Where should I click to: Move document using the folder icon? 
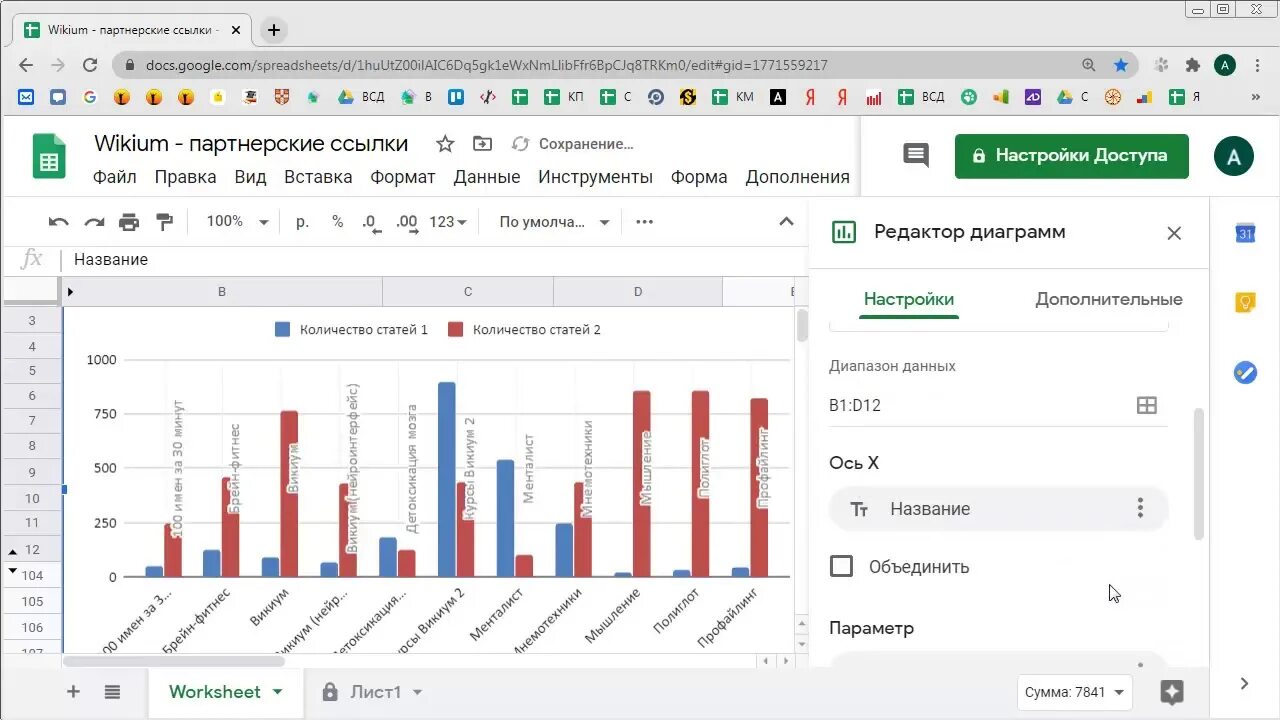[482, 144]
